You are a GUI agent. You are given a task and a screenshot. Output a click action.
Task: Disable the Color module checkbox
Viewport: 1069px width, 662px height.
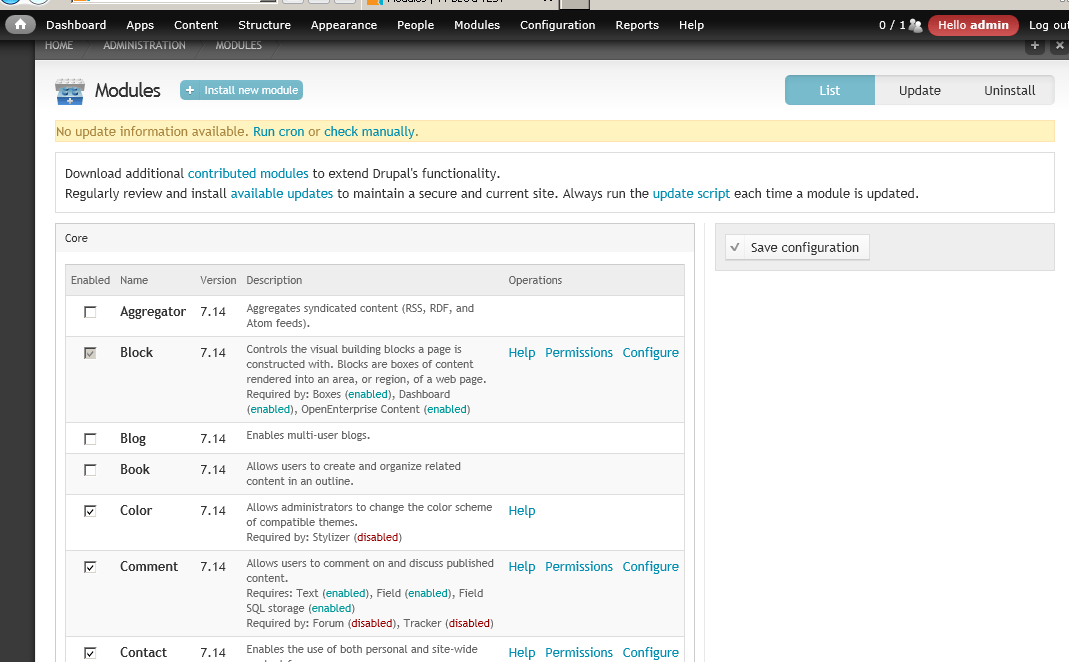(x=90, y=511)
